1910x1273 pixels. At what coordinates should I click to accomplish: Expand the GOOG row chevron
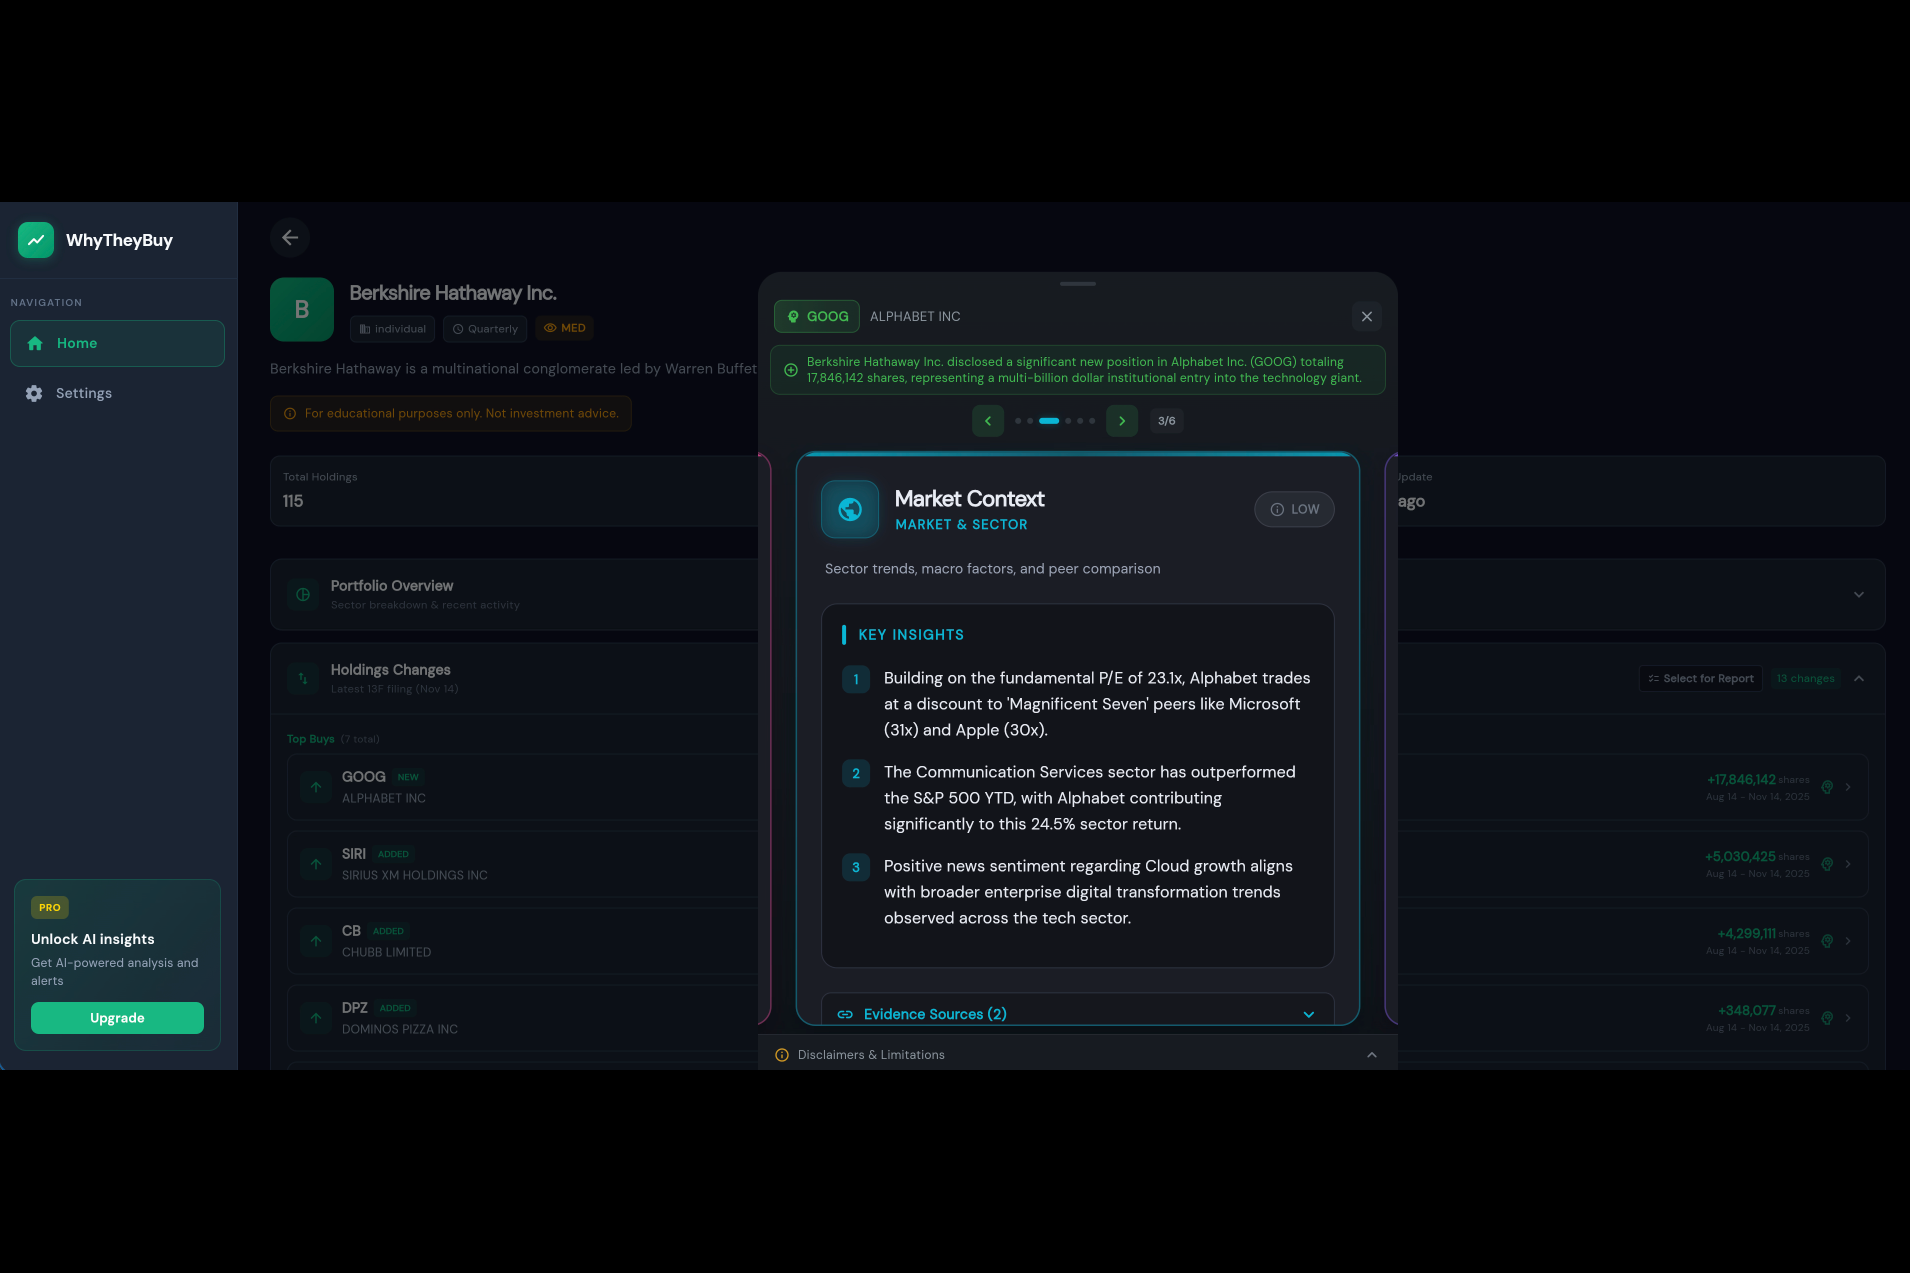(x=1848, y=787)
